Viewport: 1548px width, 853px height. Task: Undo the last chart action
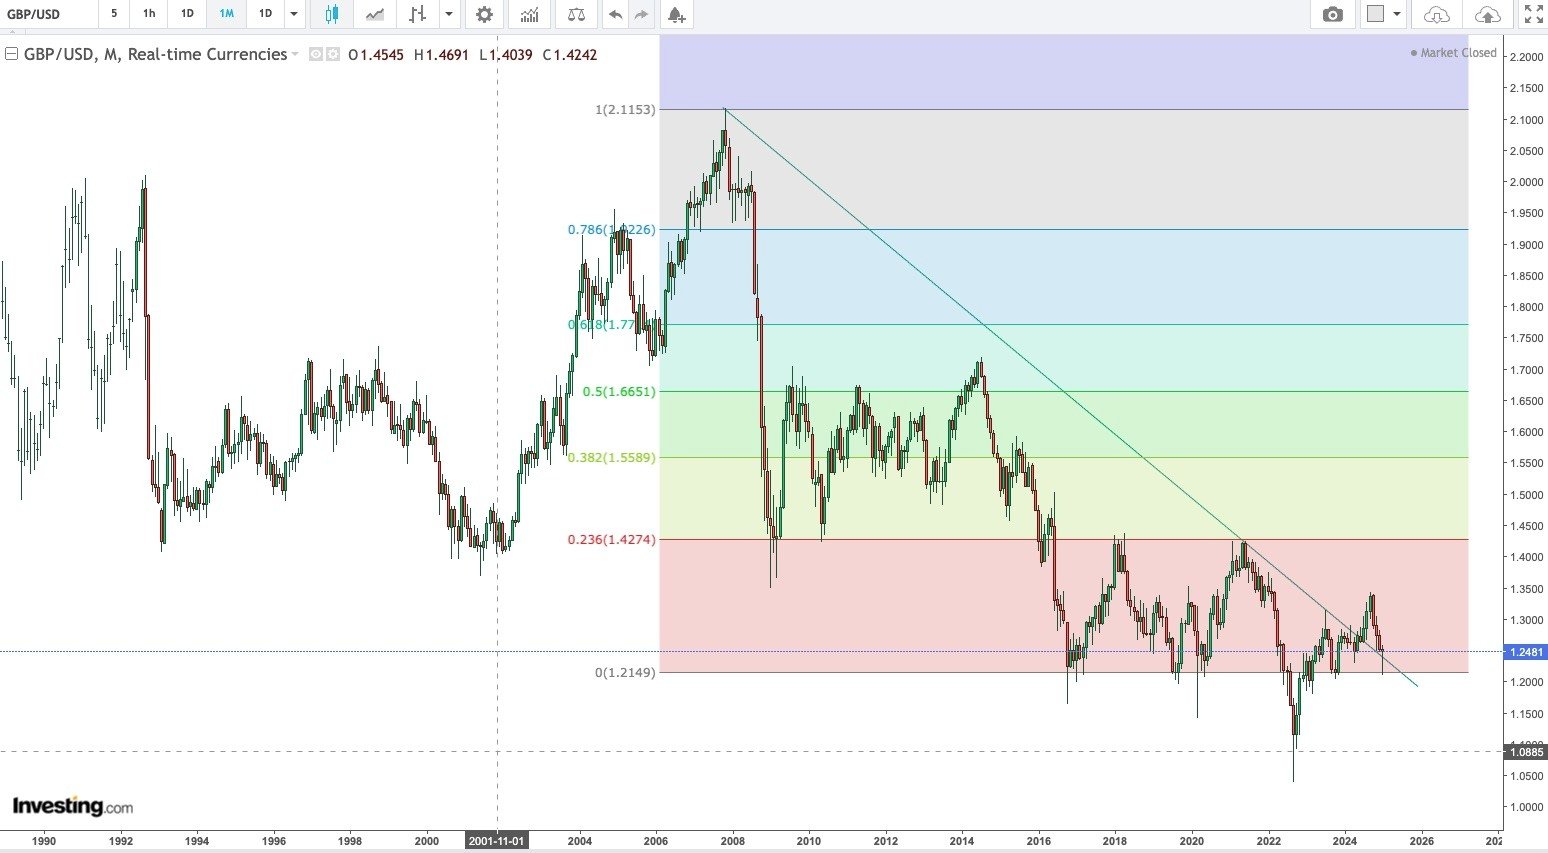pyautogui.click(x=615, y=14)
